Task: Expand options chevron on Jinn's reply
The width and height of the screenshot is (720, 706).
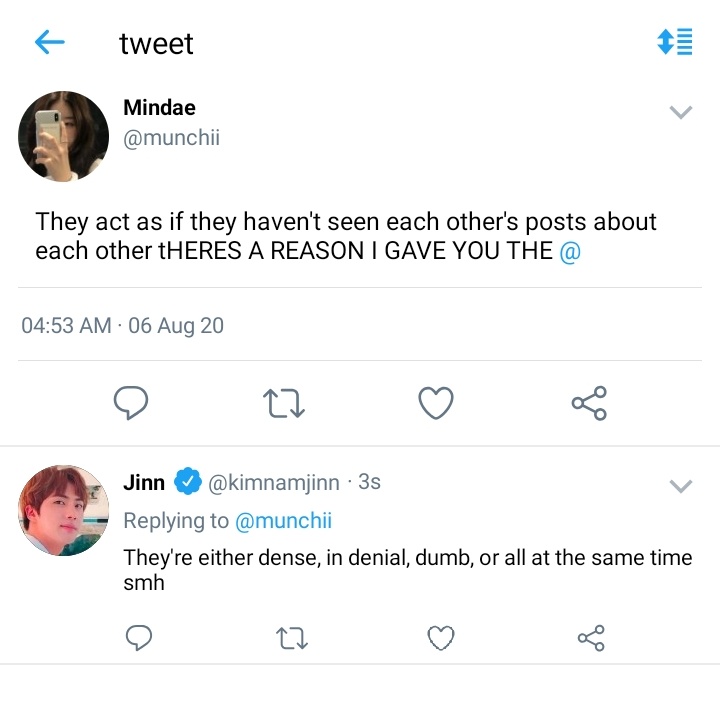Action: point(681,486)
